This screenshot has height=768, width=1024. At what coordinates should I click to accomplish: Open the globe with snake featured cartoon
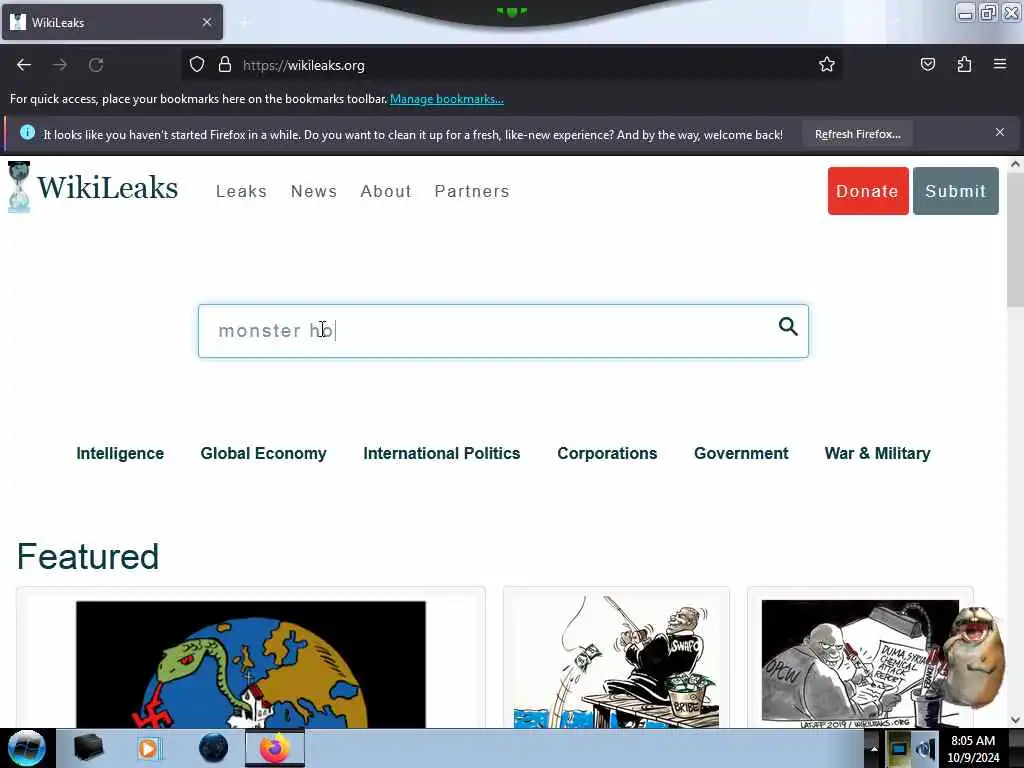point(251,664)
